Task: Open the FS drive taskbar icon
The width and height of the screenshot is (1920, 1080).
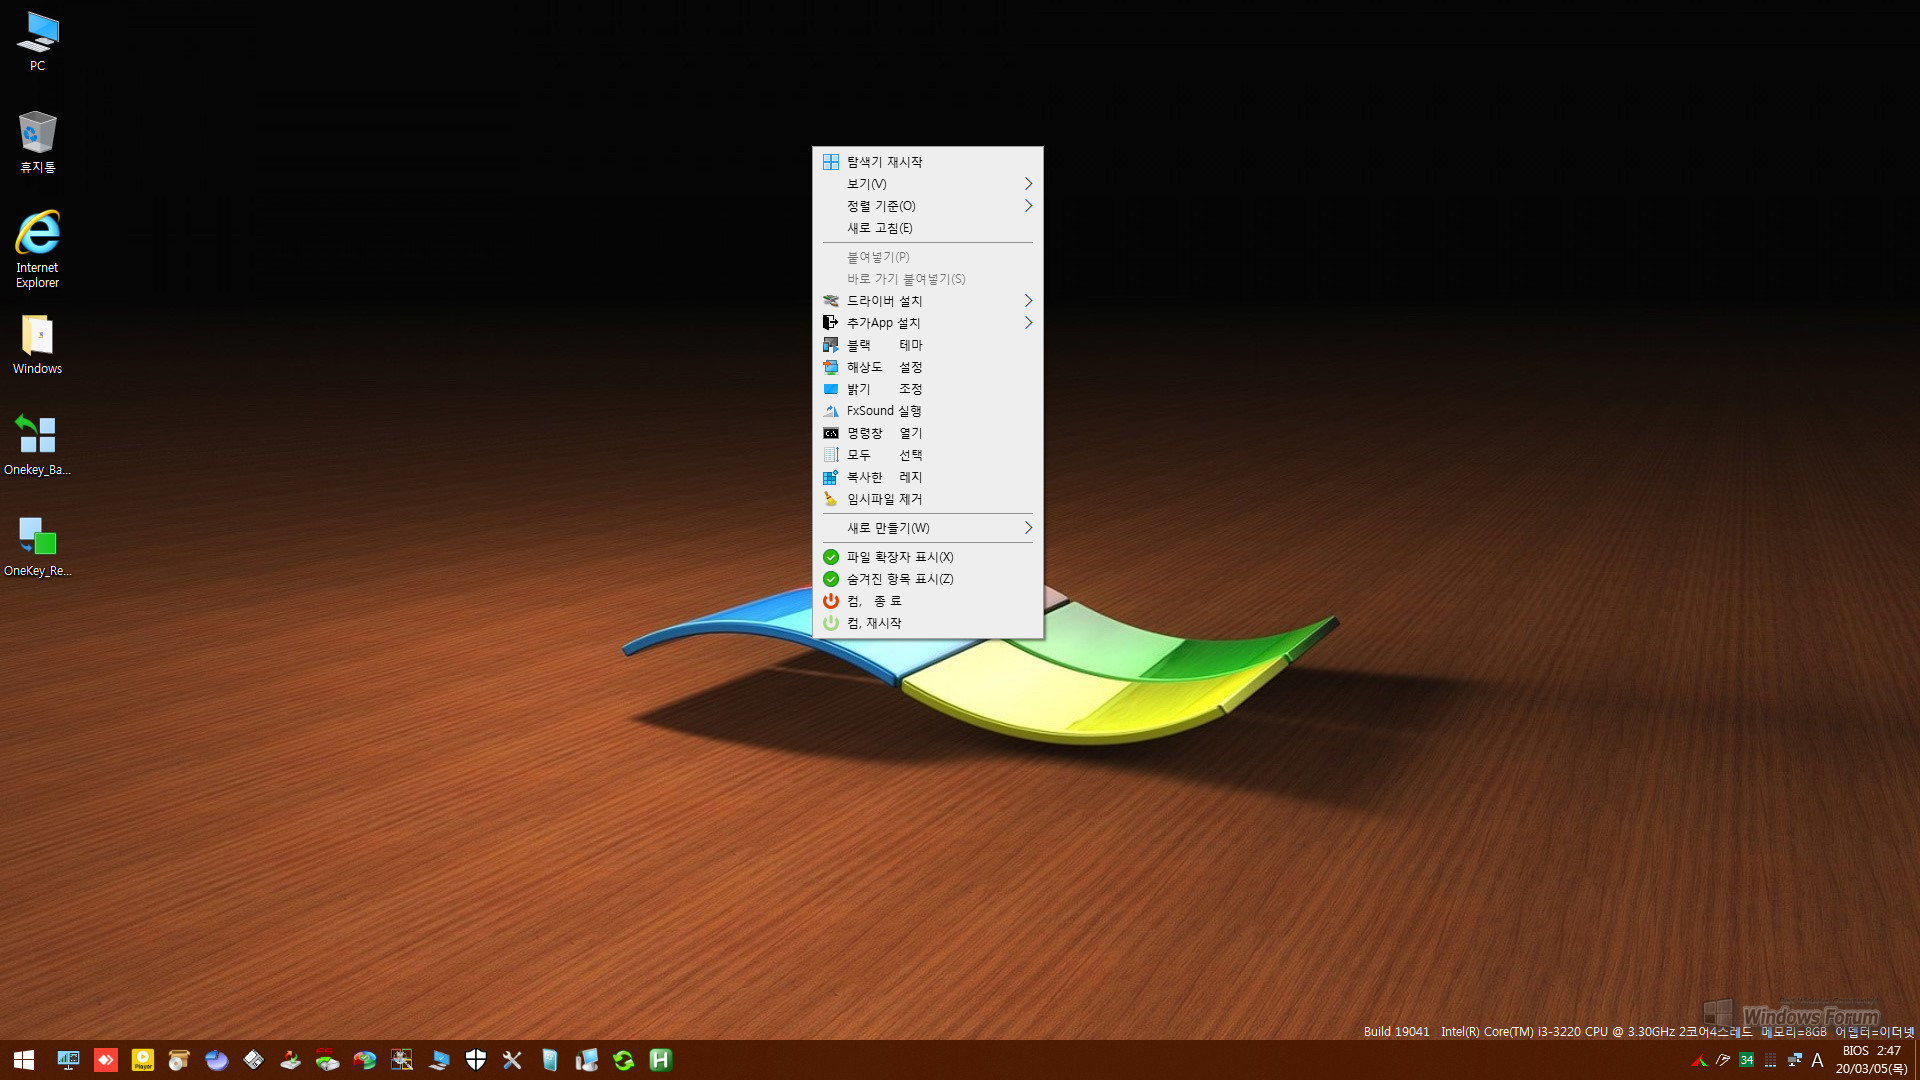Action: [x=327, y=1060]
